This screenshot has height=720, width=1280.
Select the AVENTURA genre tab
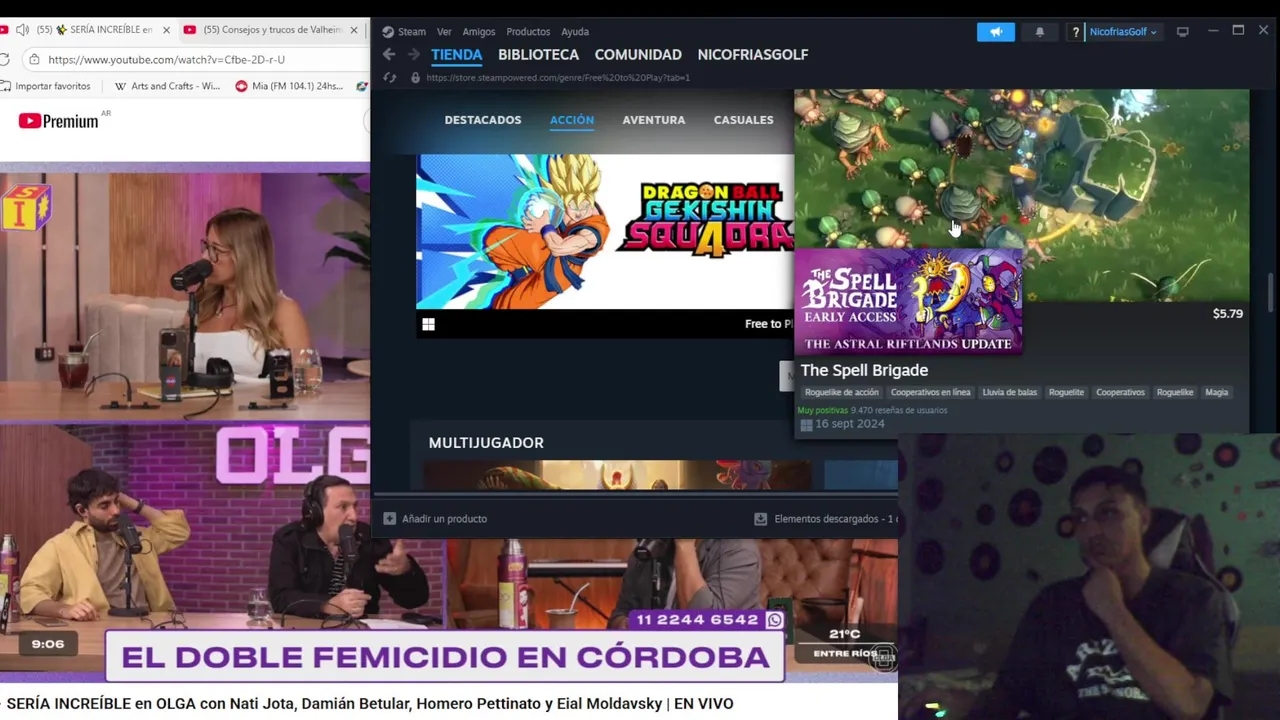[x=654, y=120]
